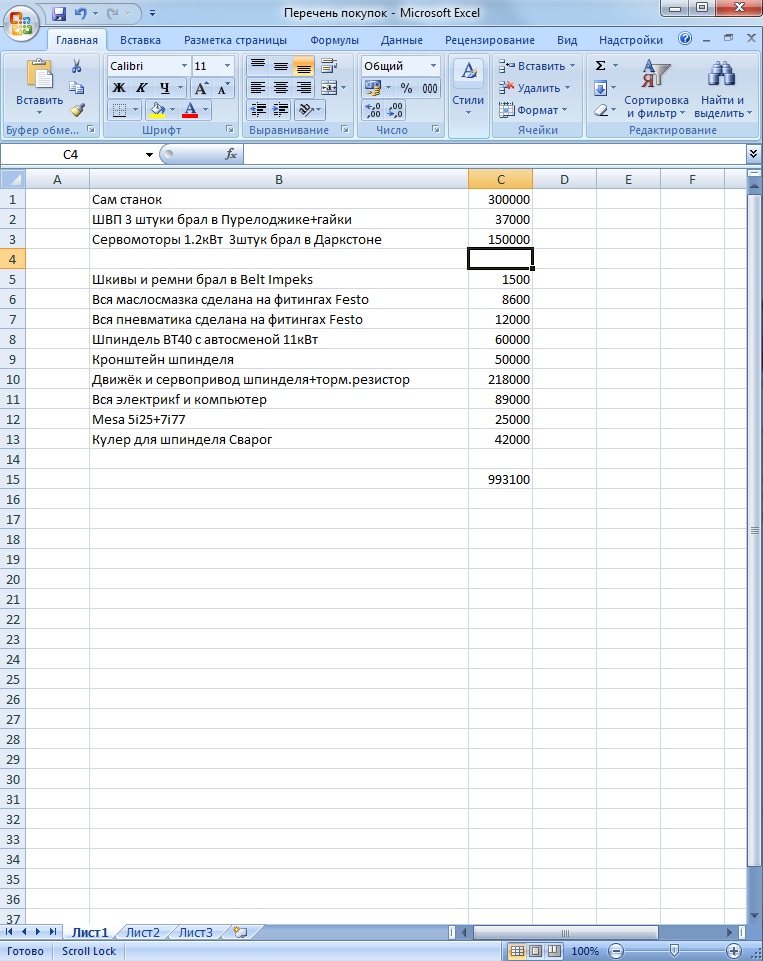Open the Общий number format dropdown
This screenshot has width=763, height=961.
[433, 66]
